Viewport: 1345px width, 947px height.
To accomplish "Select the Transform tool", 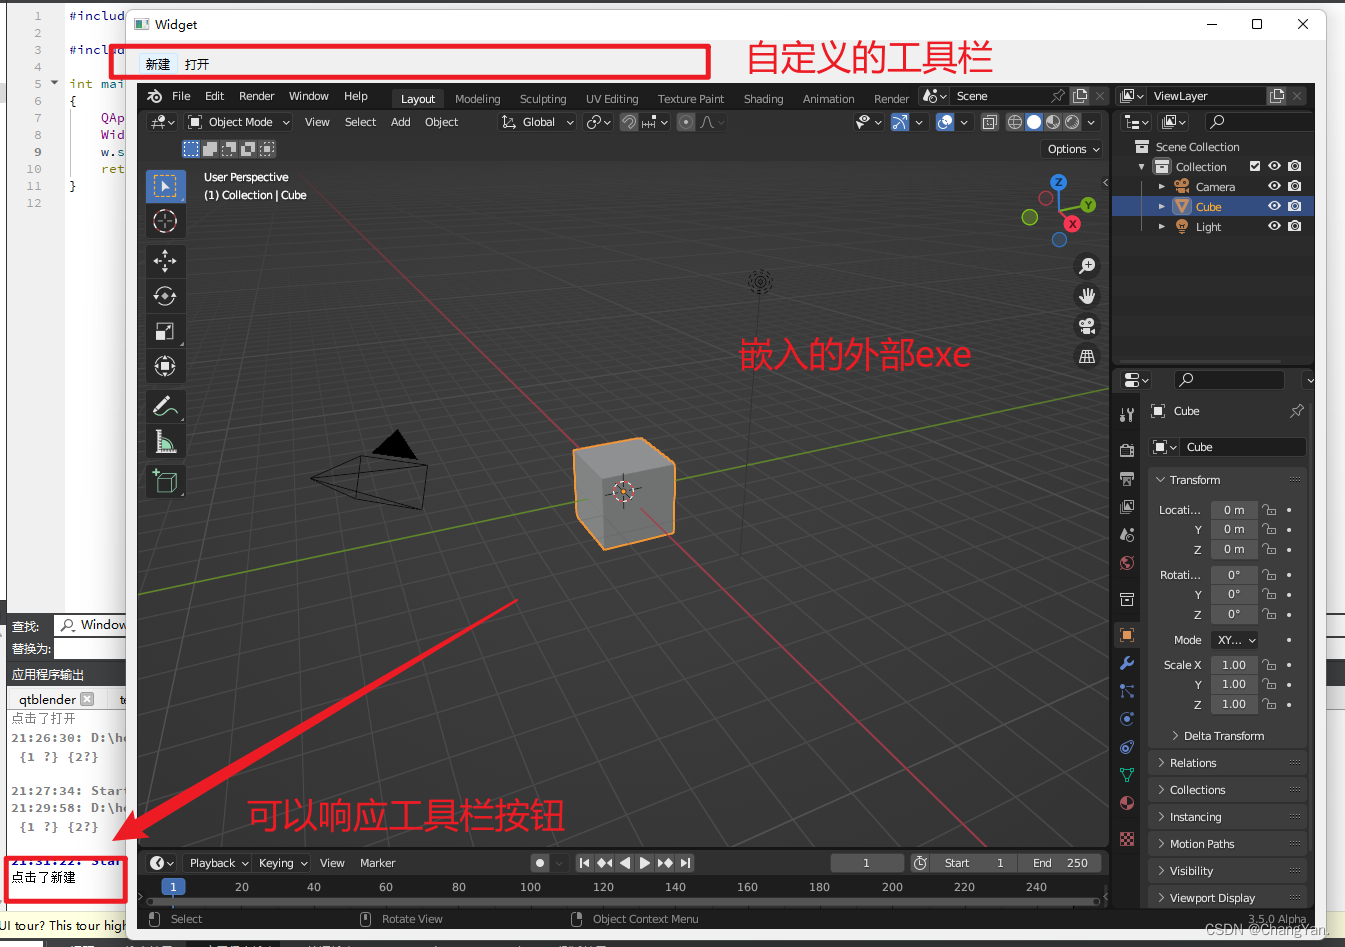I will coord(165,366).
